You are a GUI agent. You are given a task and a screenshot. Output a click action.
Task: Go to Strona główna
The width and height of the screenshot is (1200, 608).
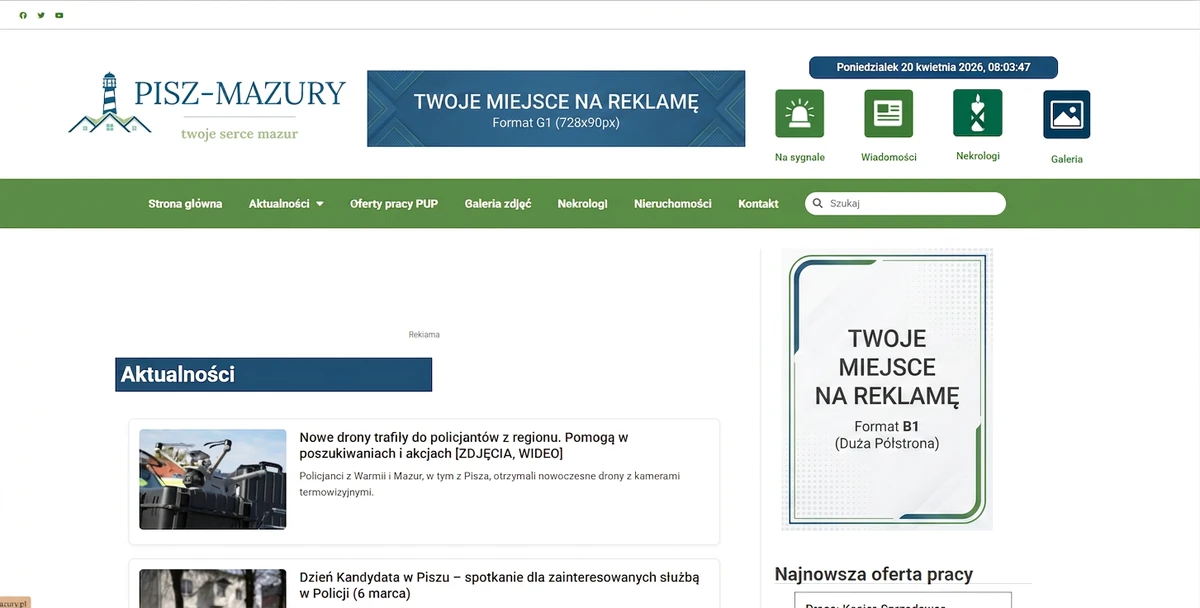click(x=185, y=204)
